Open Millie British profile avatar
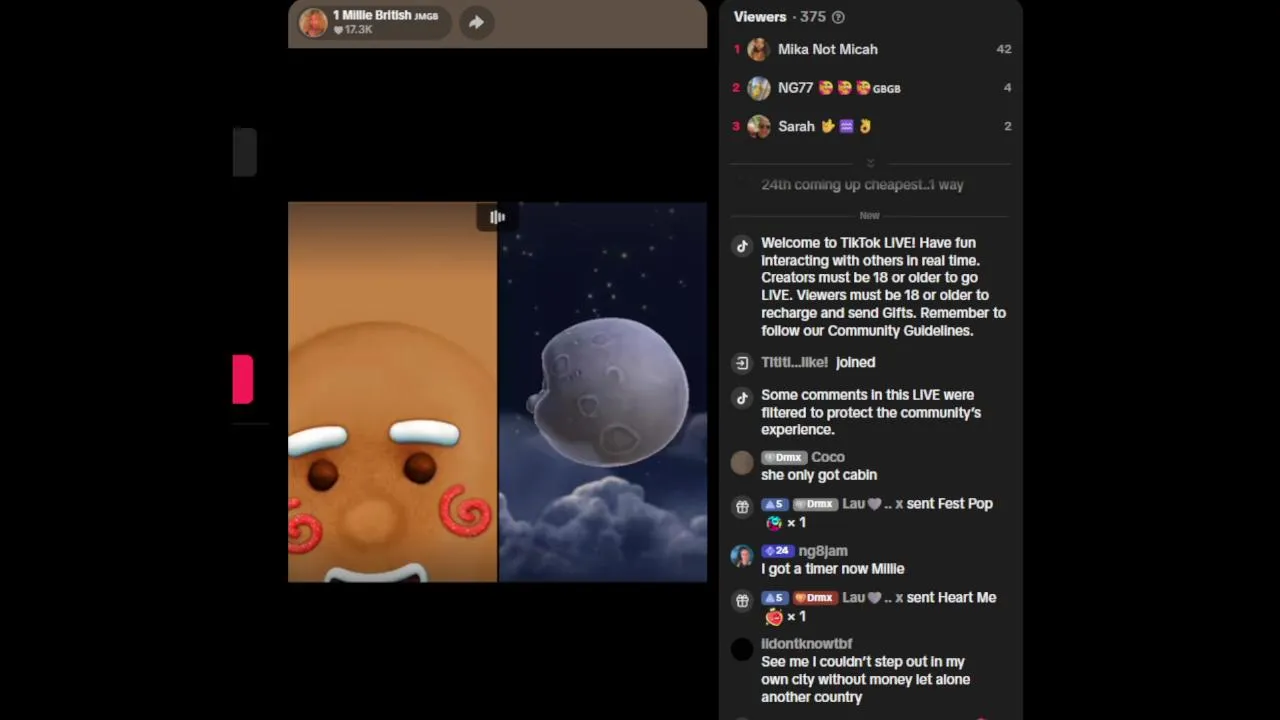 point(314,22)
